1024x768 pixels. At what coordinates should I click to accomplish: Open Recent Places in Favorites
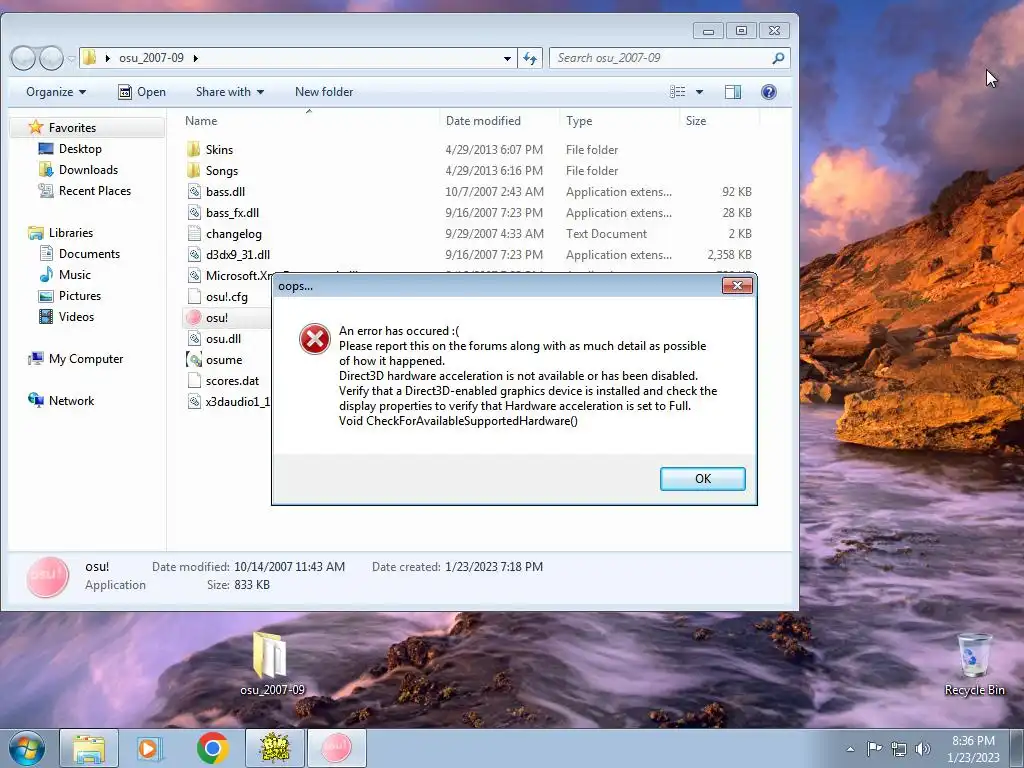pyautogui.click(x=85, y=191)
